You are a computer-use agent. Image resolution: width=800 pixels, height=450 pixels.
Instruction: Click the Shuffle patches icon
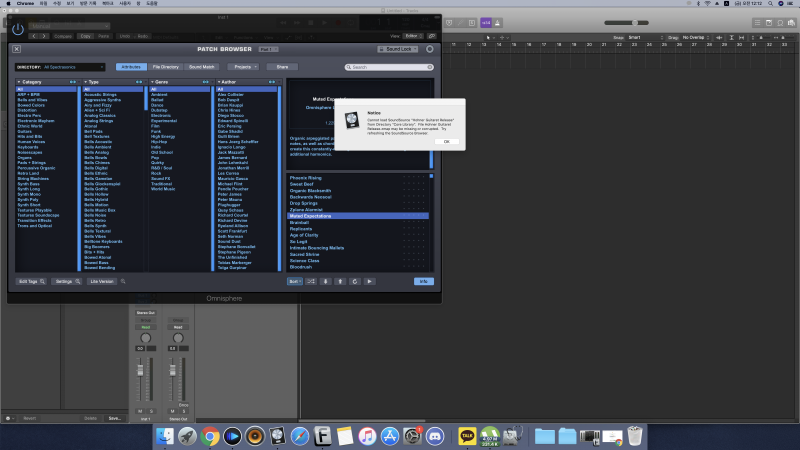pos(311,282)
